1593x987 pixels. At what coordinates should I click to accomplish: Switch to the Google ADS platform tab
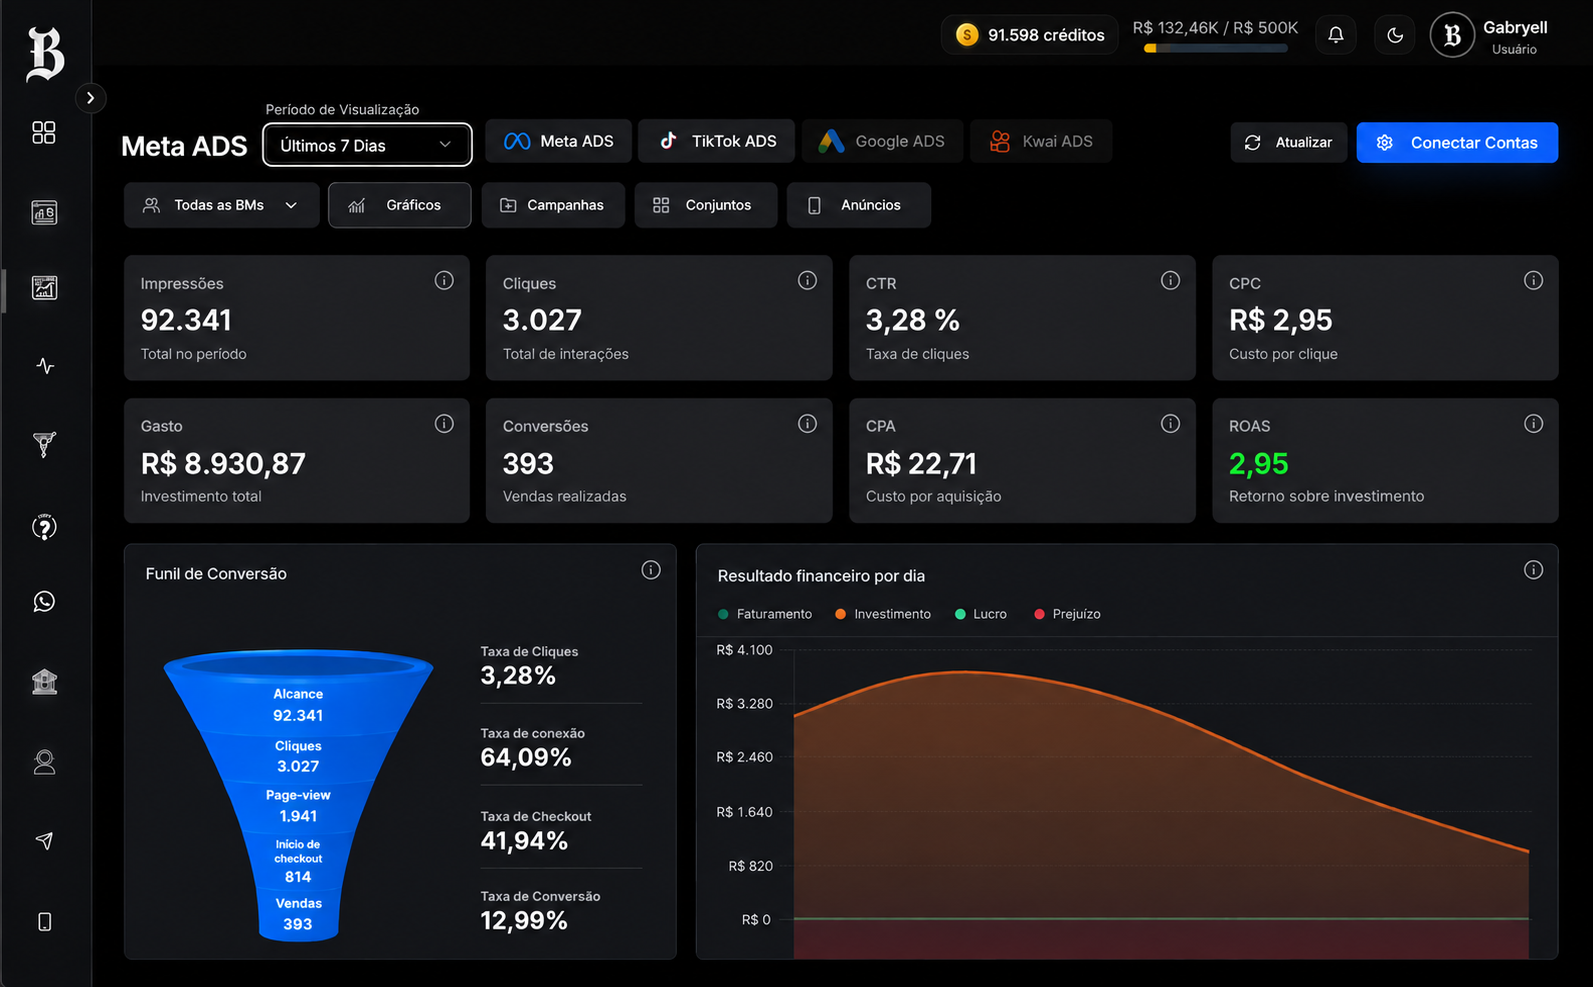coord(882,141)
